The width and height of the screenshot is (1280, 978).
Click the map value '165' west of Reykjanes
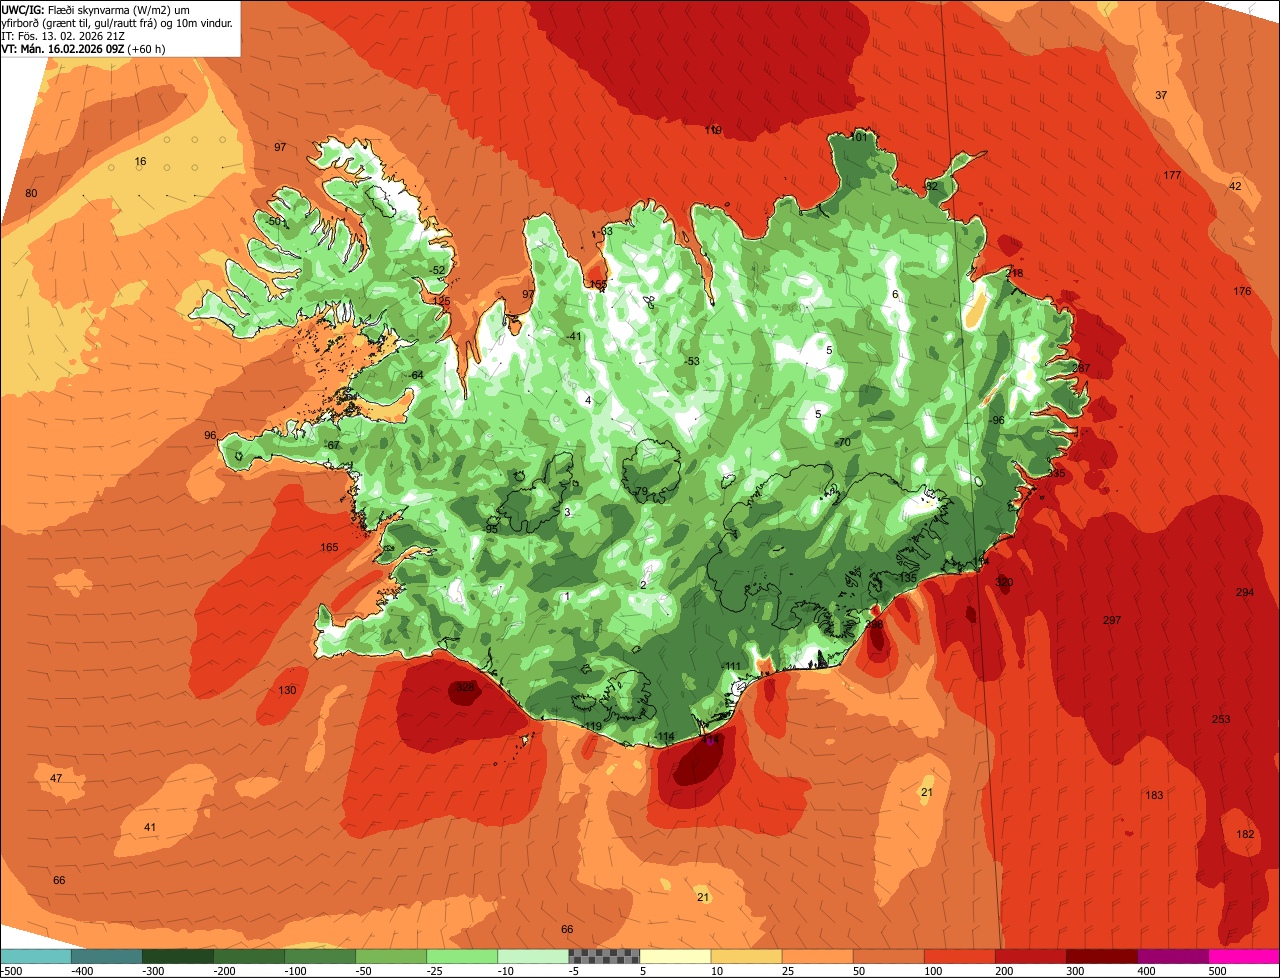329,547
